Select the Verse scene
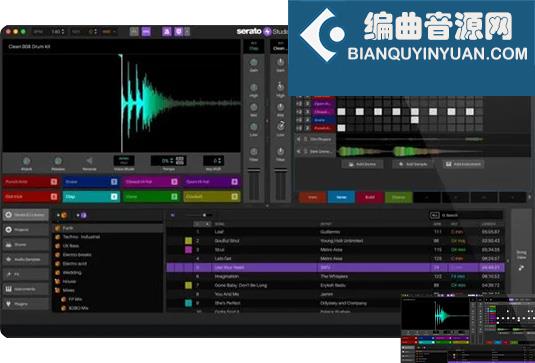535x363 pixels. (341, 197)
